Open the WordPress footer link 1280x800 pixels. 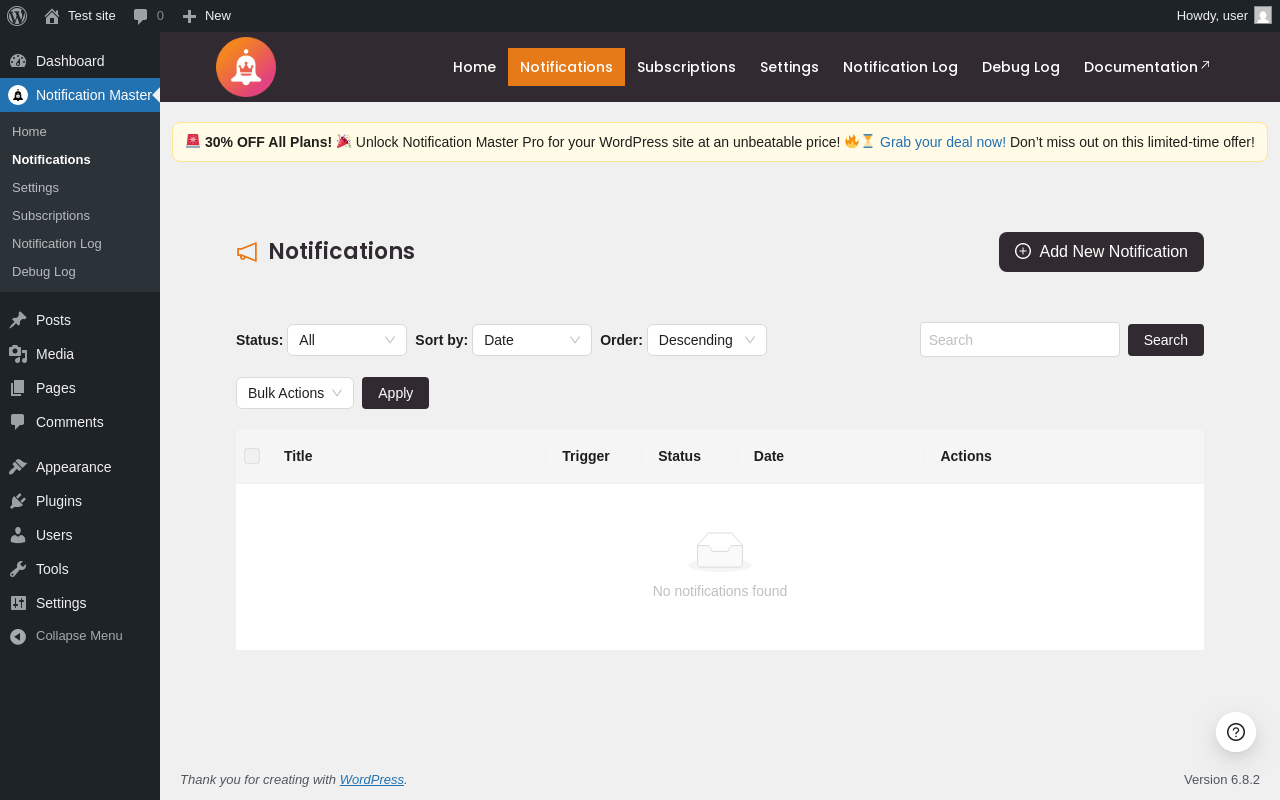[x=372, y=779]
